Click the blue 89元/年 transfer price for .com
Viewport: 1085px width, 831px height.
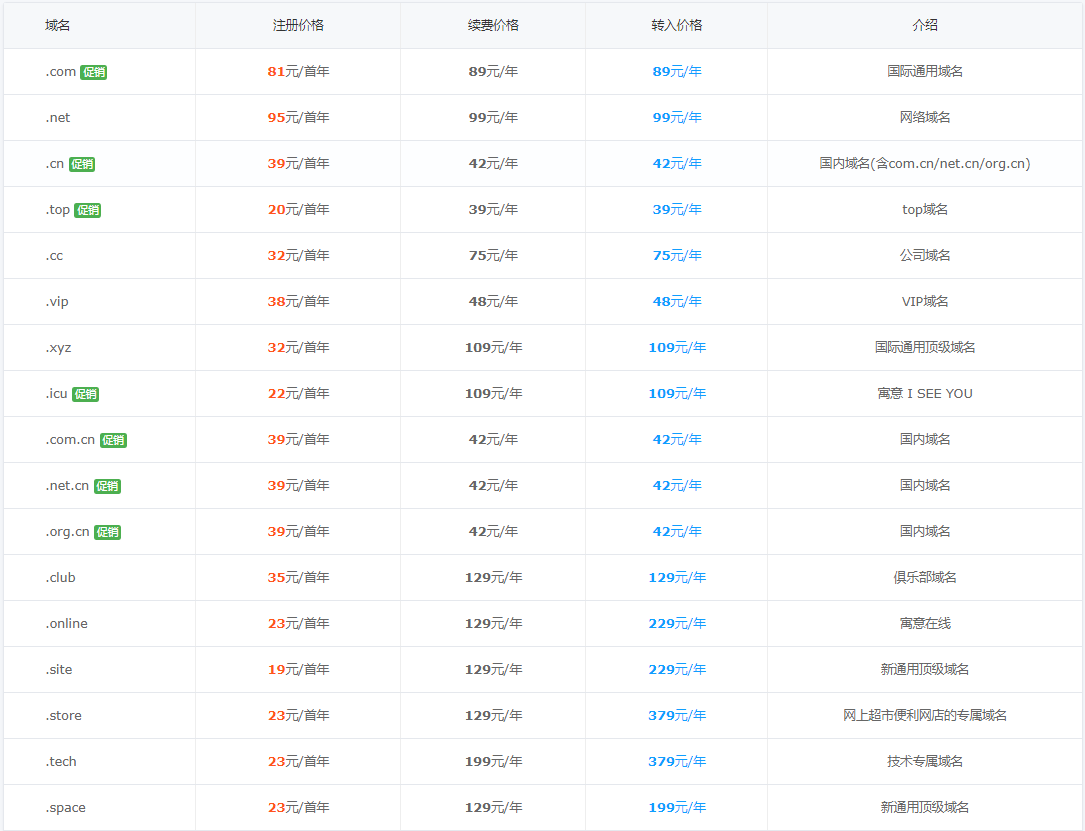click(x=677, y=72)
